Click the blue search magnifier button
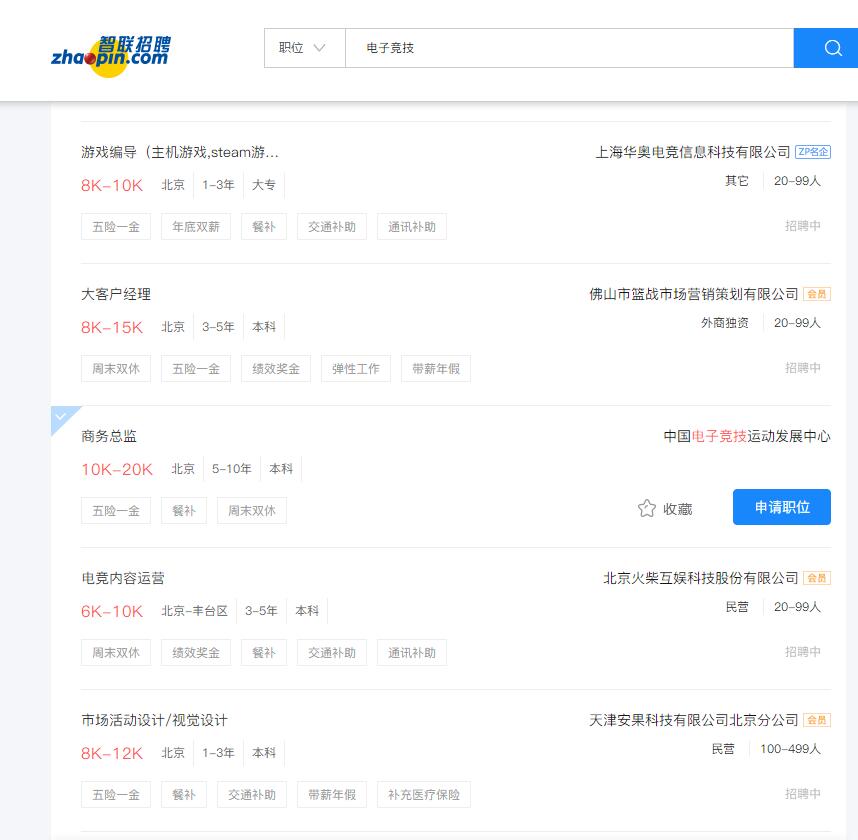Screen dimensions: 858x840 click(x=831, y=48)
